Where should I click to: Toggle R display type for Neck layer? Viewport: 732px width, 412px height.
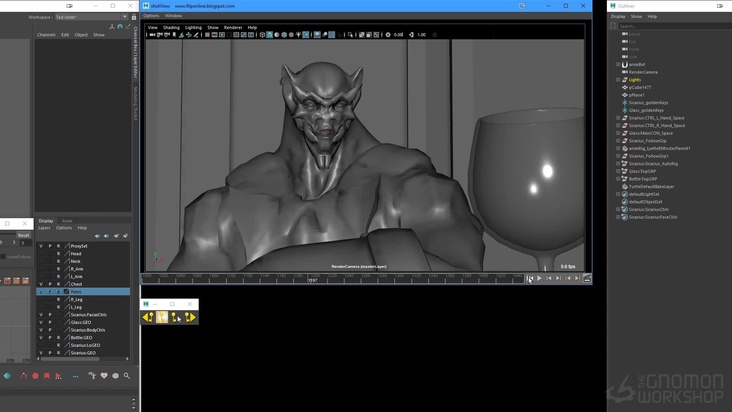point(58,261)
